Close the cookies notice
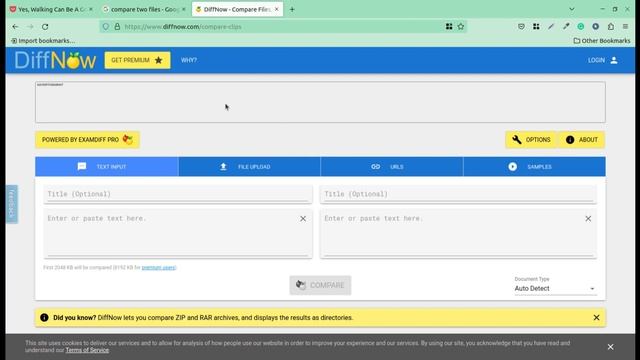Image resolution: width=640 pixels, height=360 pixels. [x=610, y=347]
